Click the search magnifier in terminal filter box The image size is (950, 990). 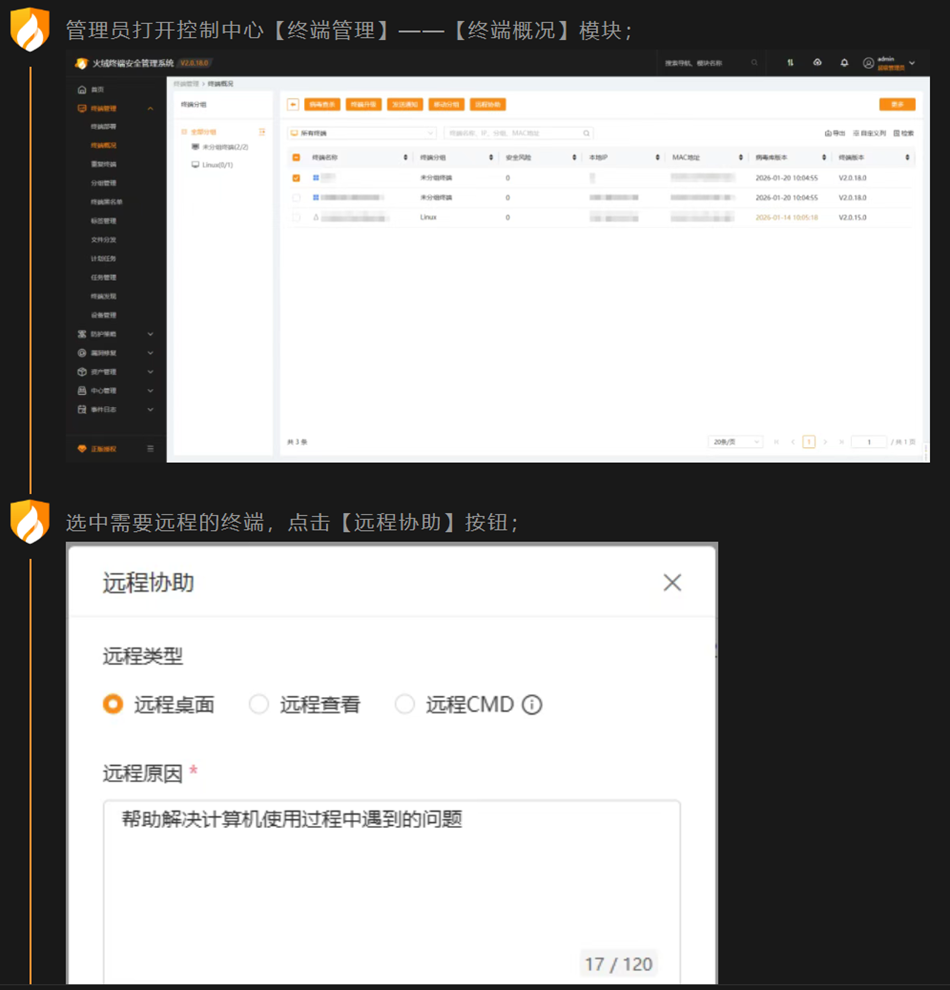click(x=586, y=133)
